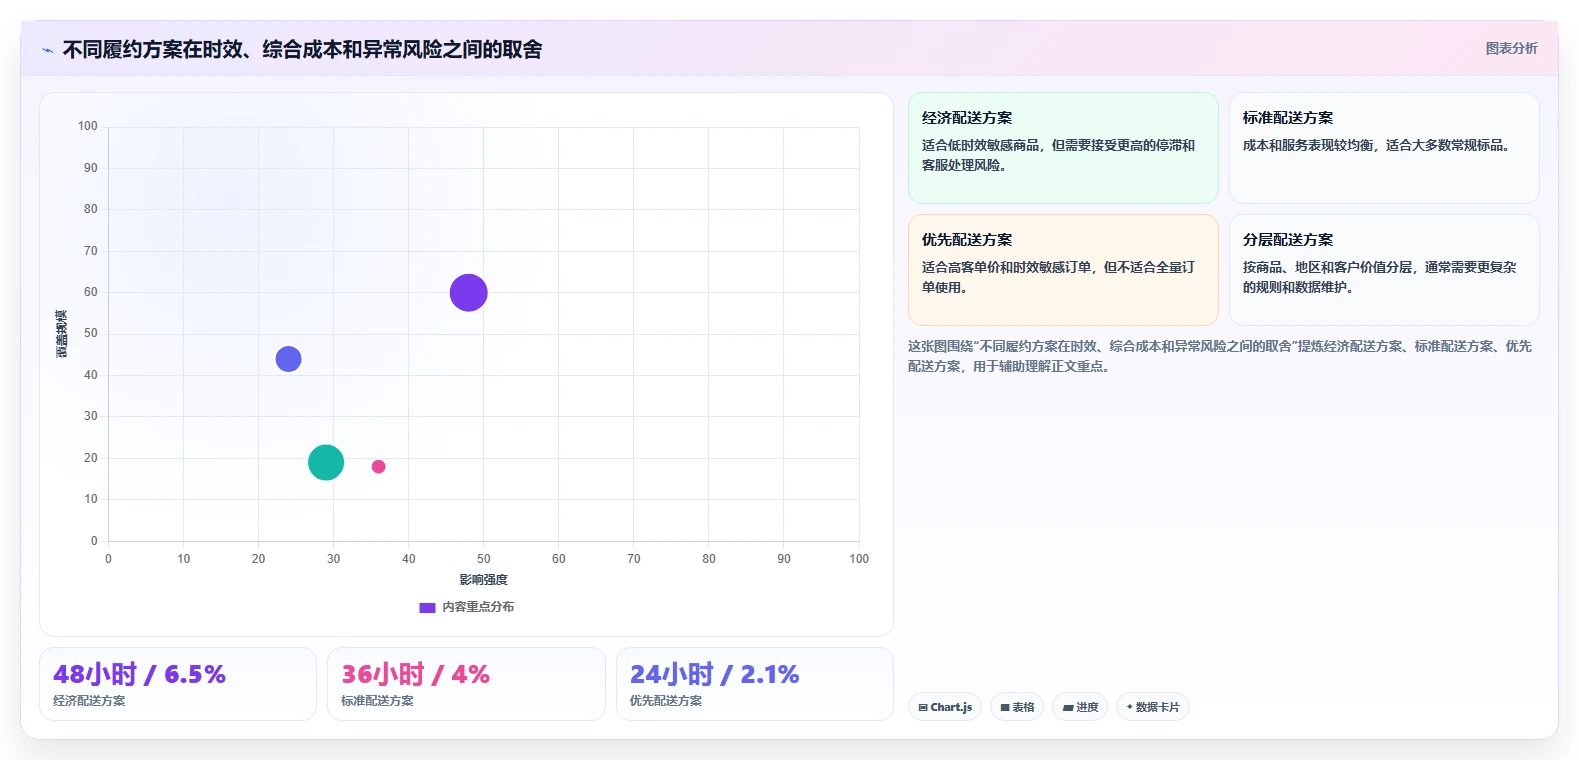Click the 优先配送方案 caption under 24小时

click(666, 701)
